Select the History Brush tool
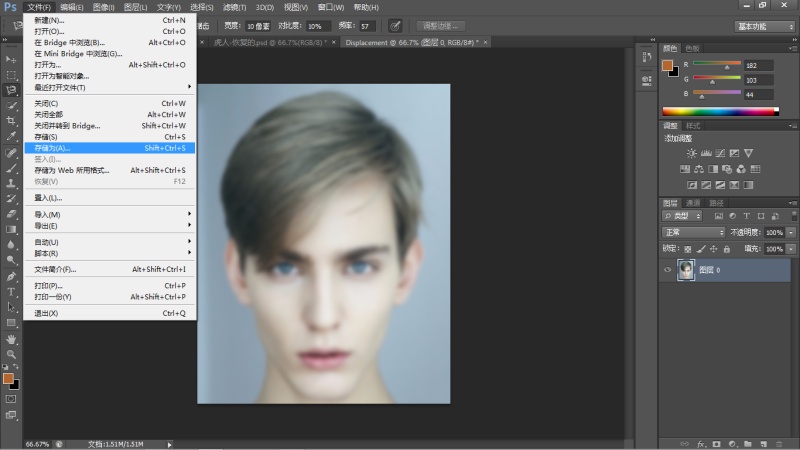This screenshot has width=800, height=450. click(11, 198)
